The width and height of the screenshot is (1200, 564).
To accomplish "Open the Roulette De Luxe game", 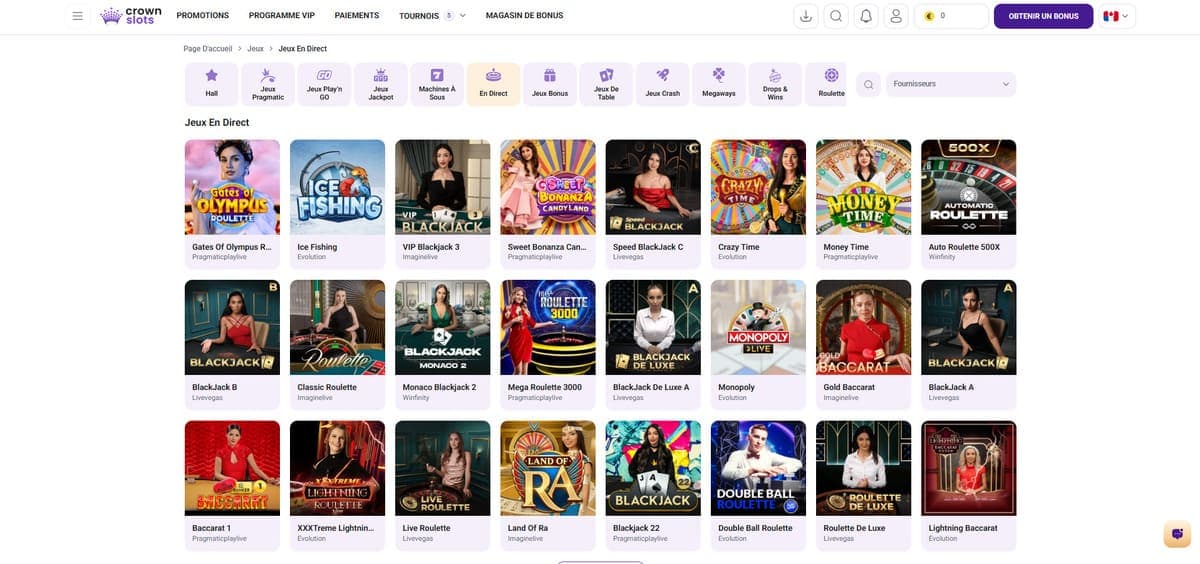I will coord(863,485).
